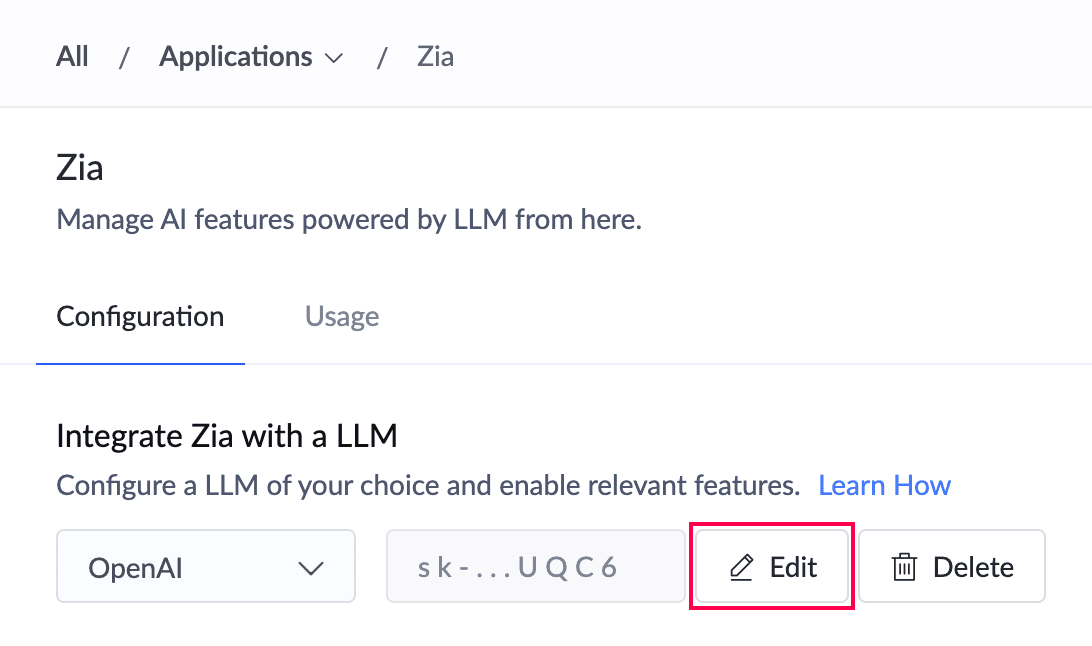Screen dimensions: 1092x646
Task: Click Zia in the breadcrumb trail
Action: [x=435, y=57]
